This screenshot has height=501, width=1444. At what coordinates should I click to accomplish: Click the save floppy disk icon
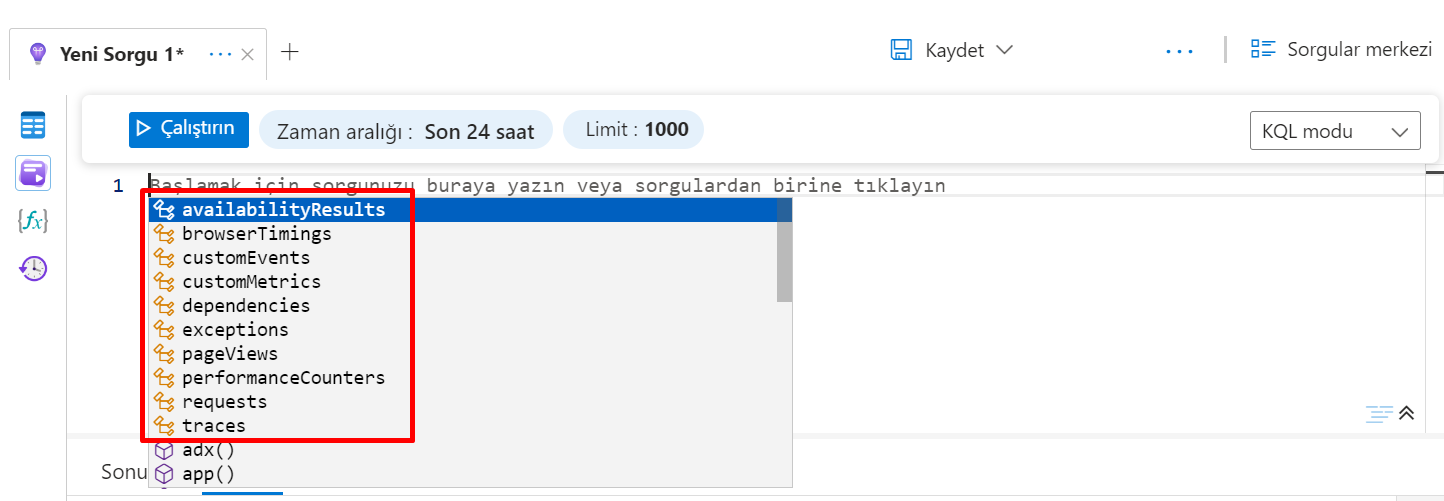(x=901, y=50)
